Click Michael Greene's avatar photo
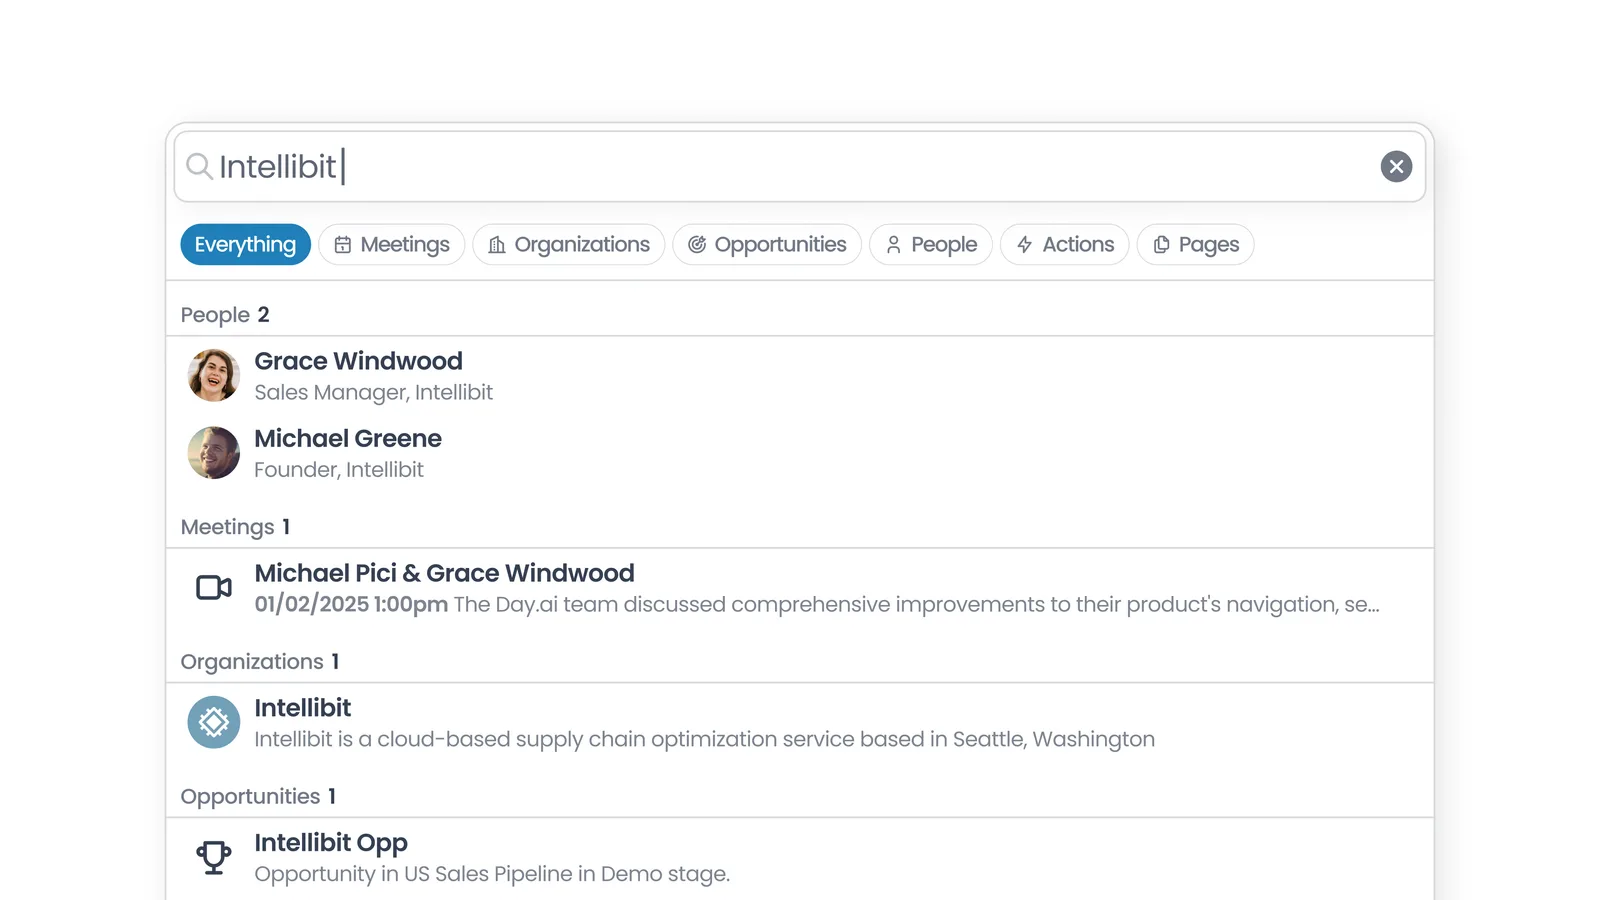The height and width of the screenshot is (900, 1600). coord(214,453)
